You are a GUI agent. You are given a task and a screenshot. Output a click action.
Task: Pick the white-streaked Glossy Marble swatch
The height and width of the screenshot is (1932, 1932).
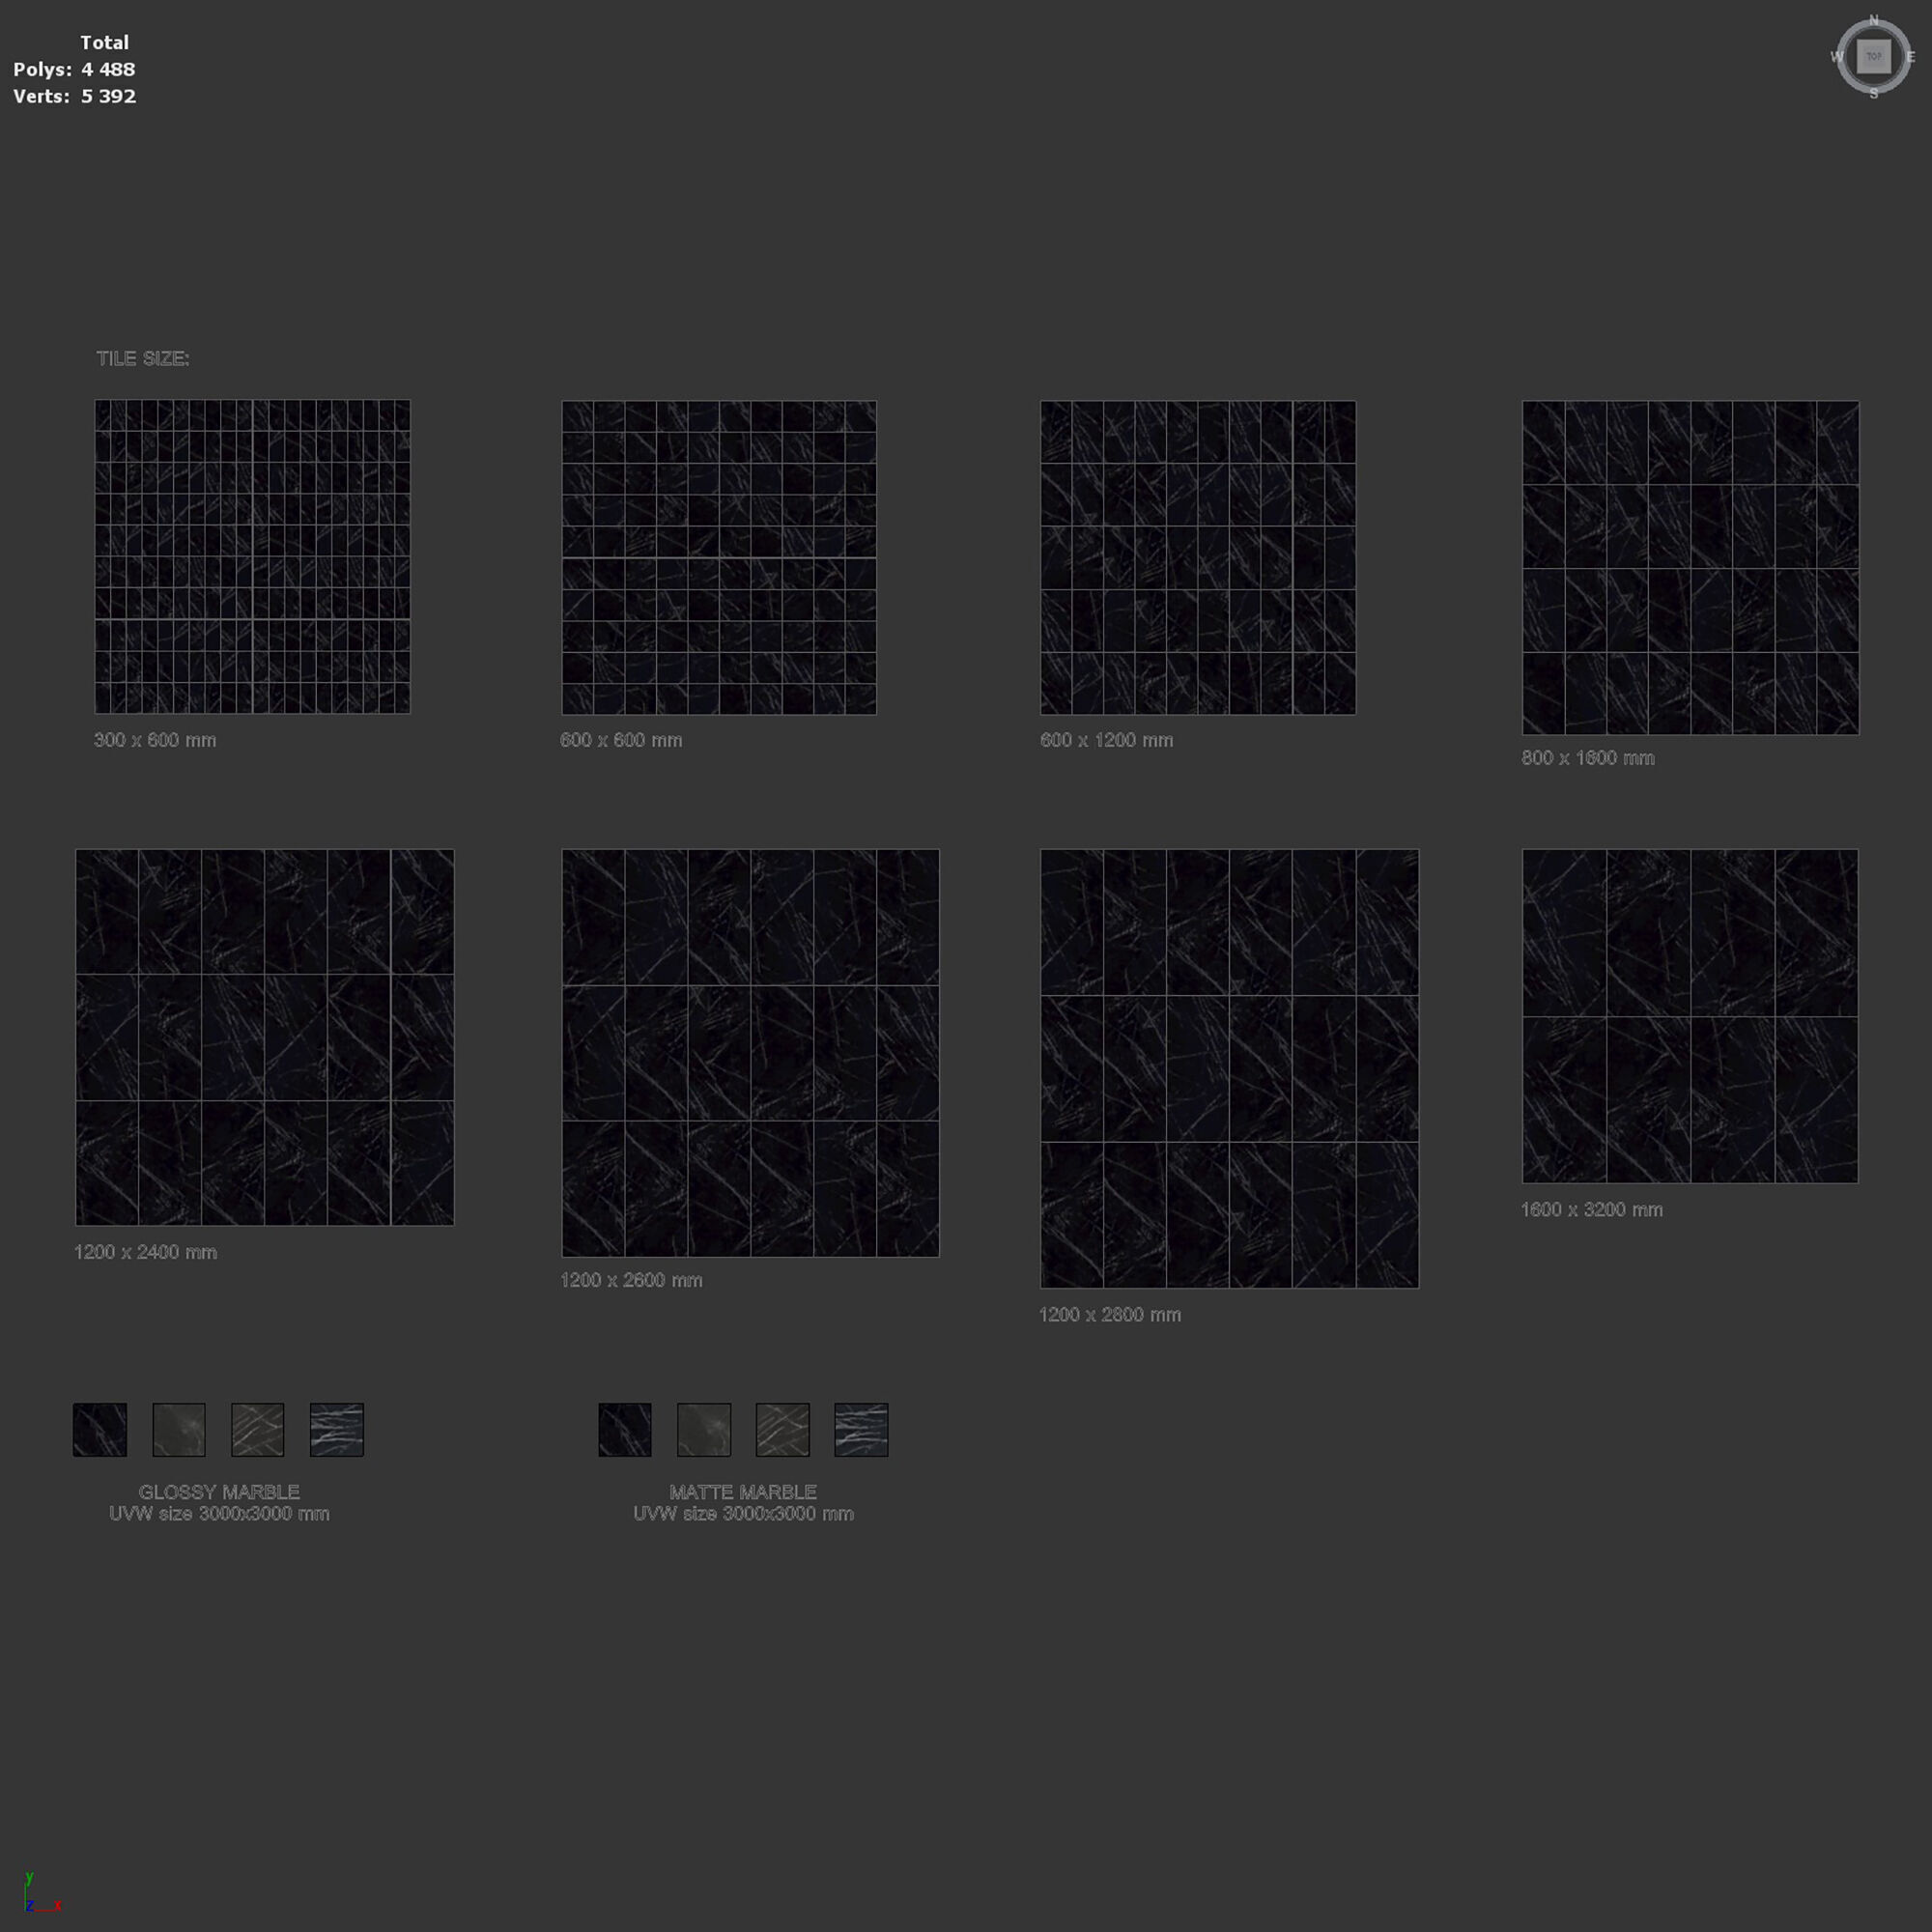pyautogui.click(x=337, y=1429)
